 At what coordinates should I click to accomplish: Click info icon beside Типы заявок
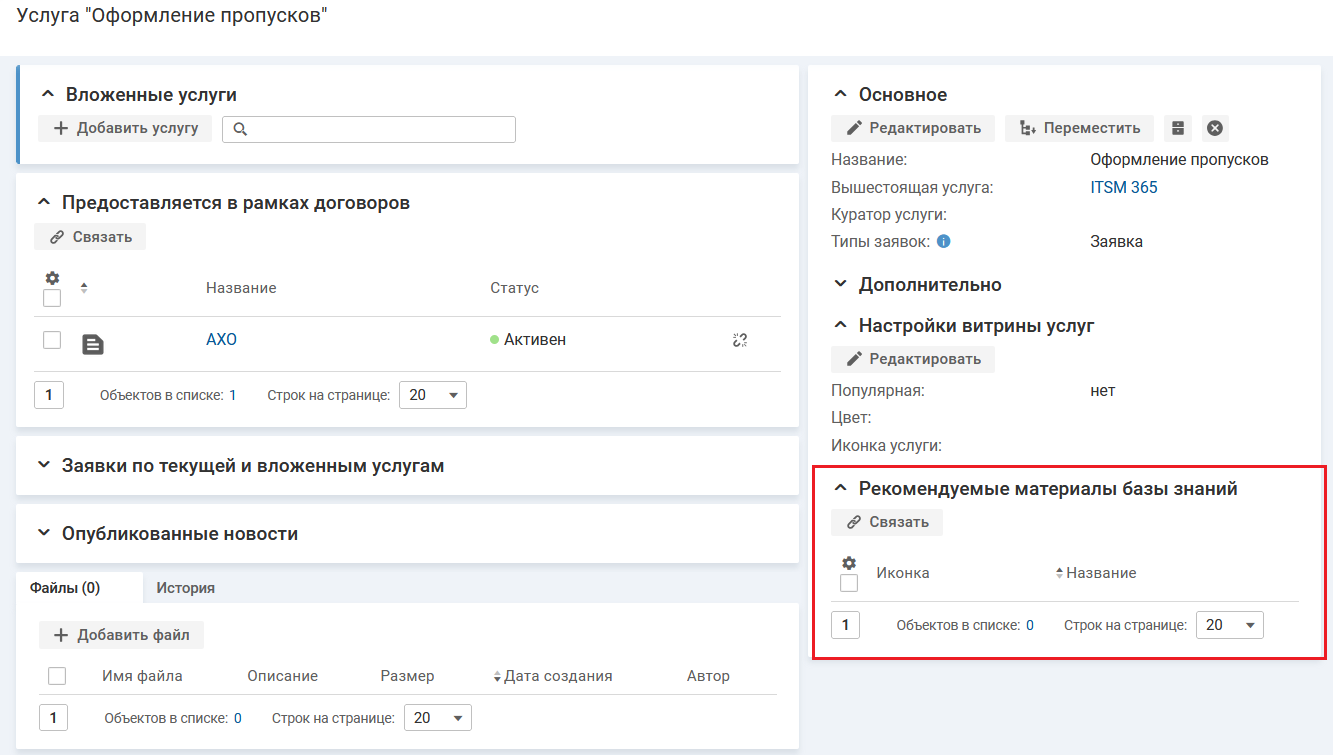click(943, 241)
